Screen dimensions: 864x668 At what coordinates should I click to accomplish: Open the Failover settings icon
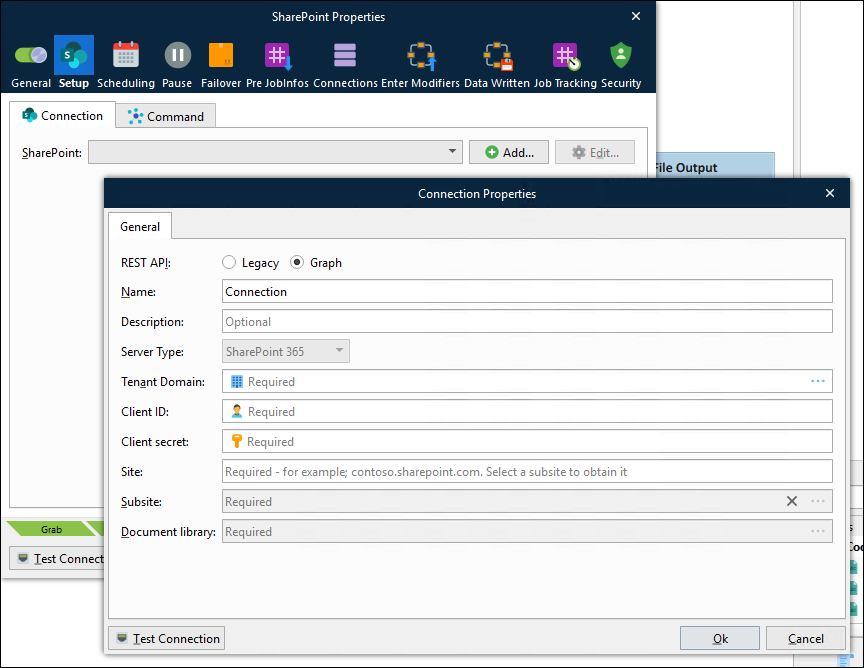pyautogui.click(x=221, y=55)
